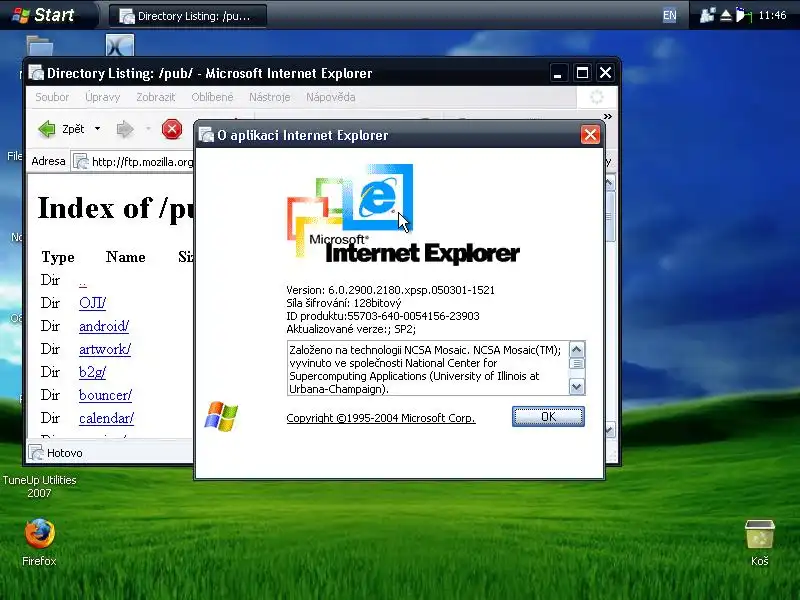The width and height of the screenshot is (800, 600).
Task: Click the green Zpět back arrow icon
Action: (47, 129)
